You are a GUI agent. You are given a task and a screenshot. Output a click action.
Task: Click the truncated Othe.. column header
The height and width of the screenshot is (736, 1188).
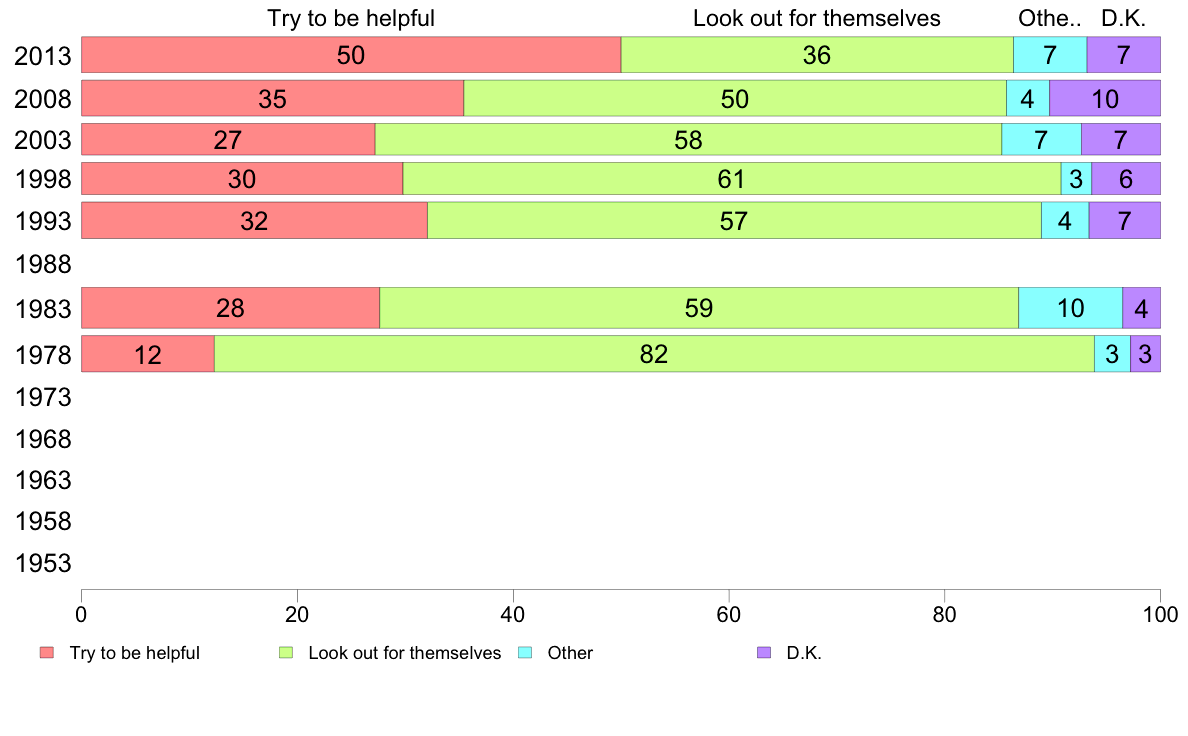coord(1049,18)
